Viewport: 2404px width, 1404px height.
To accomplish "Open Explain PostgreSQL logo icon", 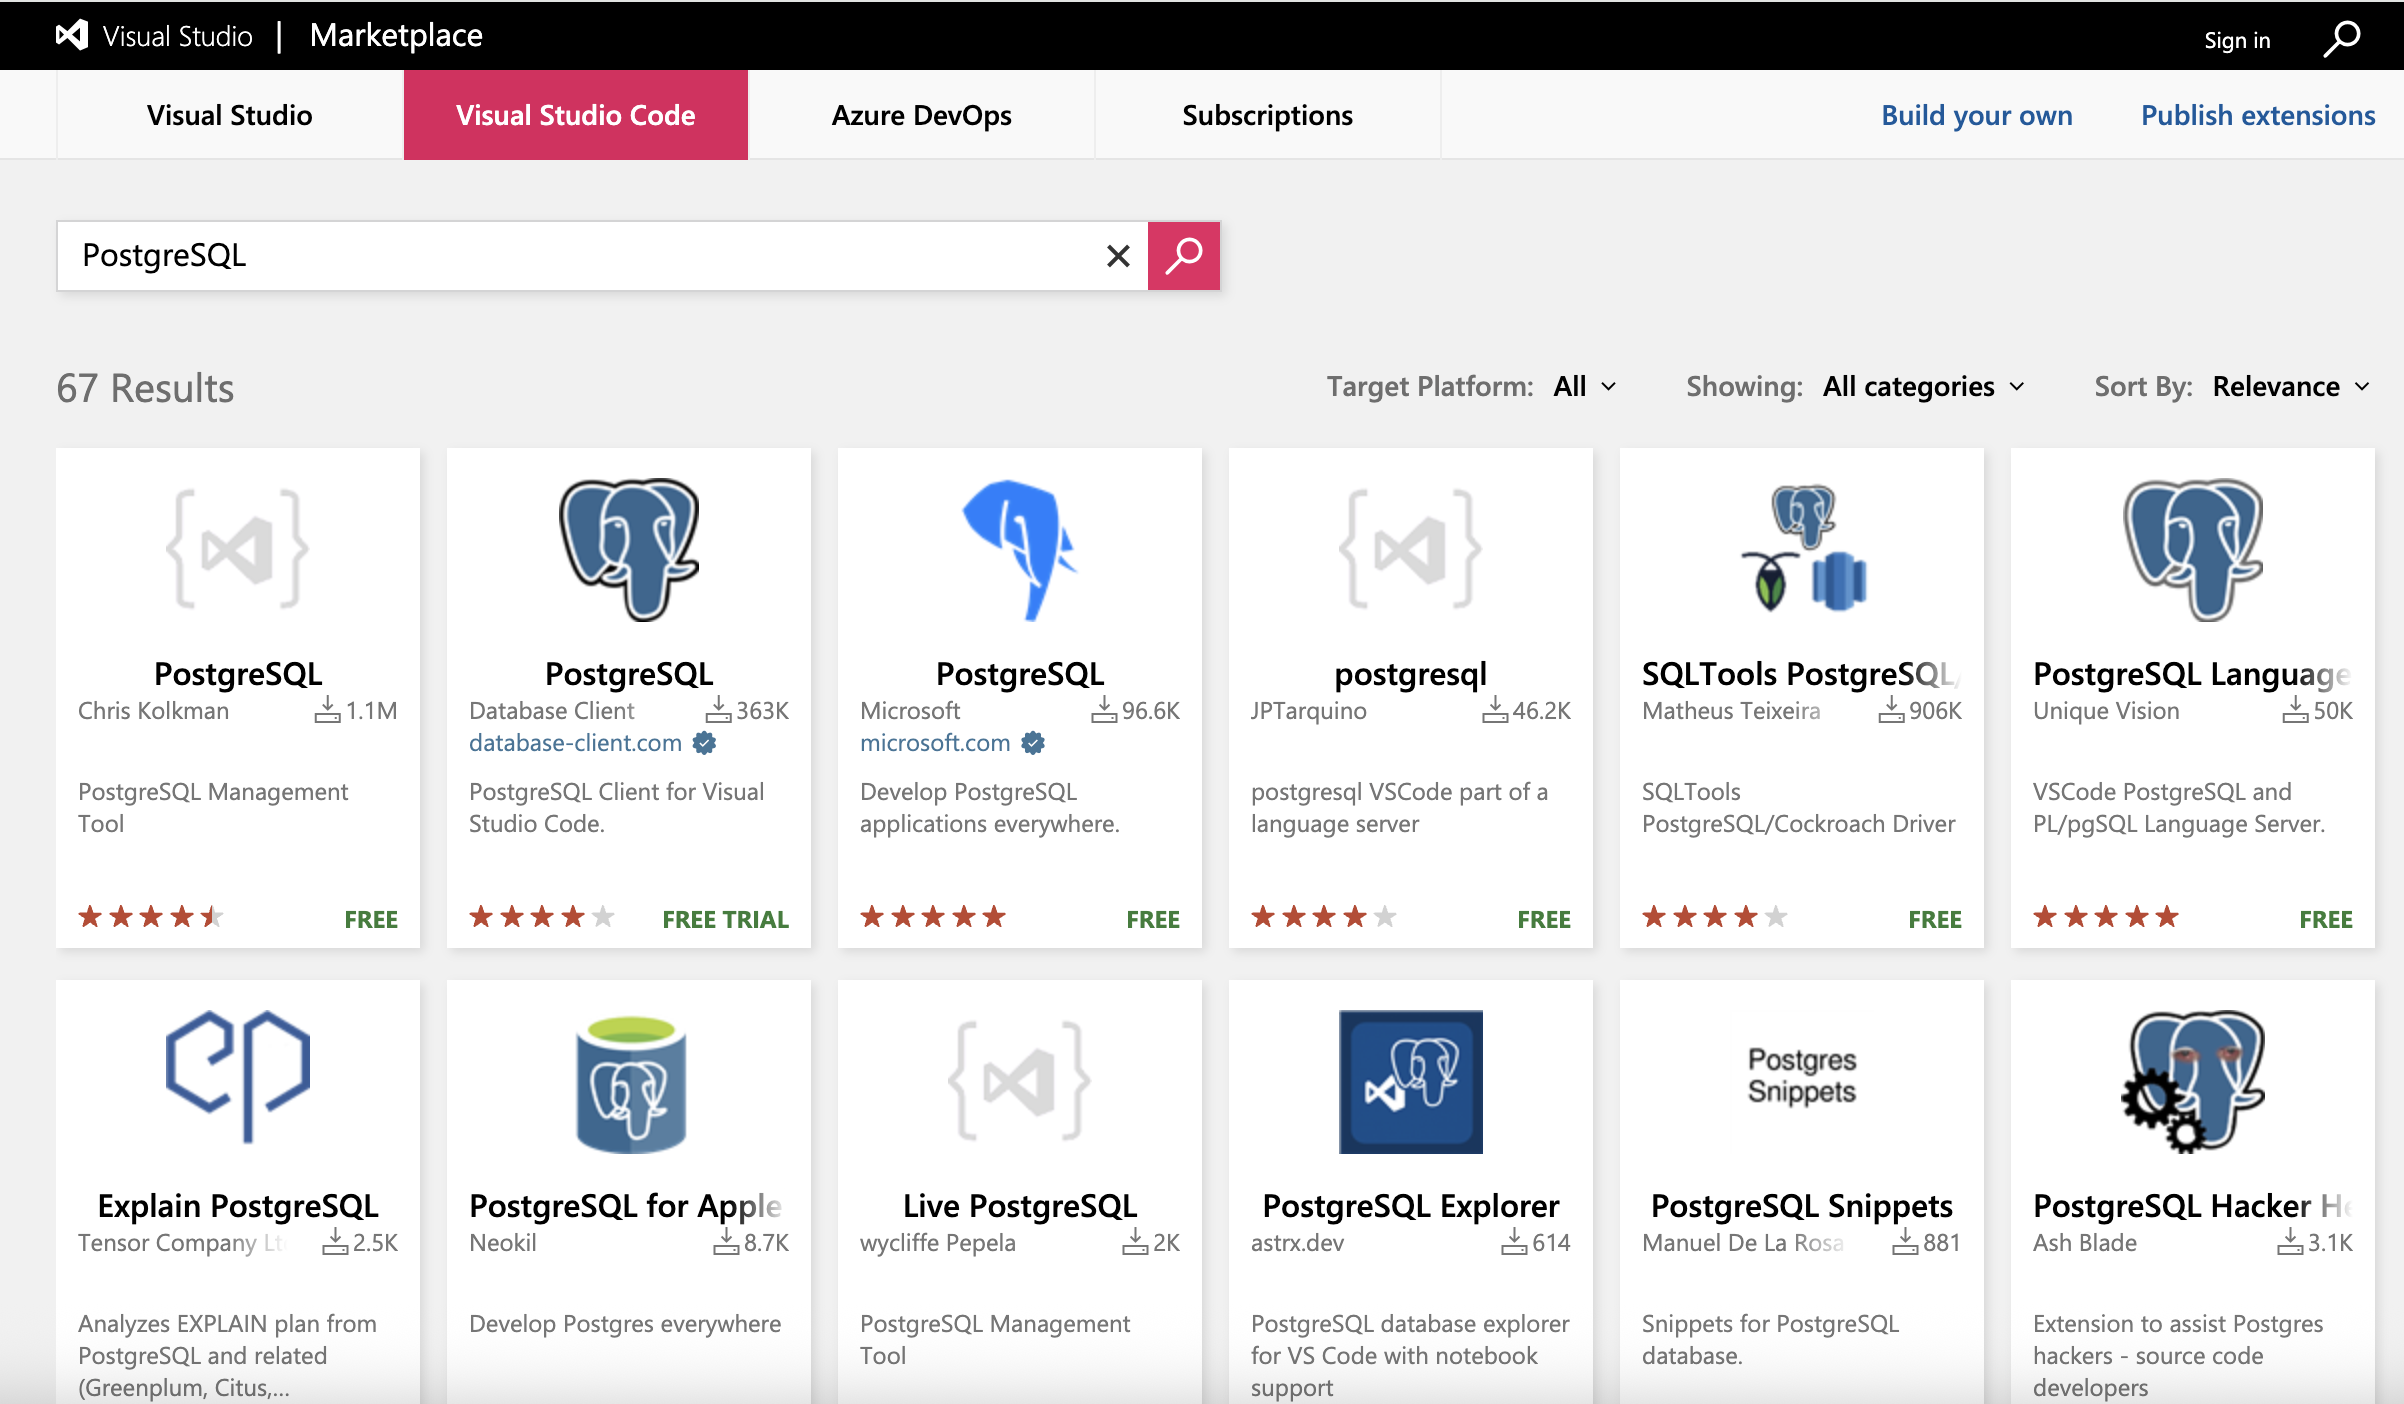I will tap(238, 1076).
